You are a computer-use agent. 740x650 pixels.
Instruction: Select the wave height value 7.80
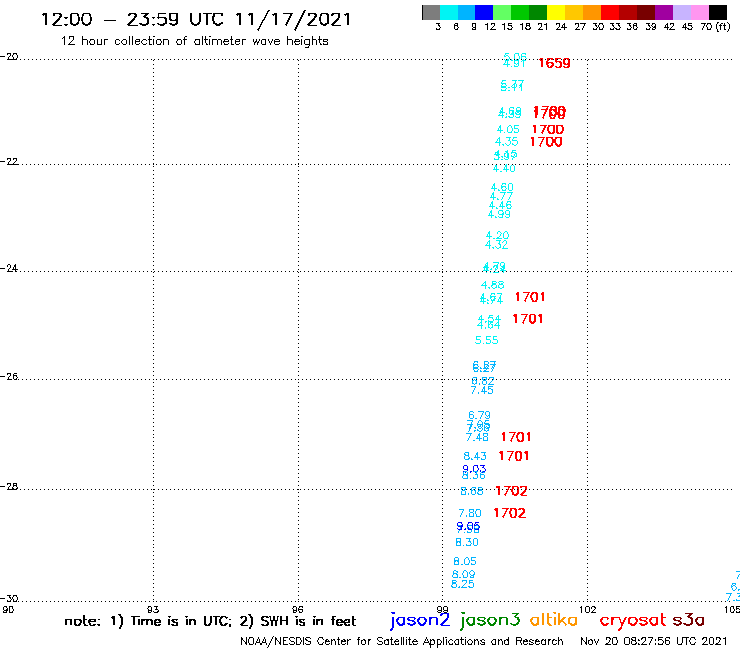click(x=470, y=513)
